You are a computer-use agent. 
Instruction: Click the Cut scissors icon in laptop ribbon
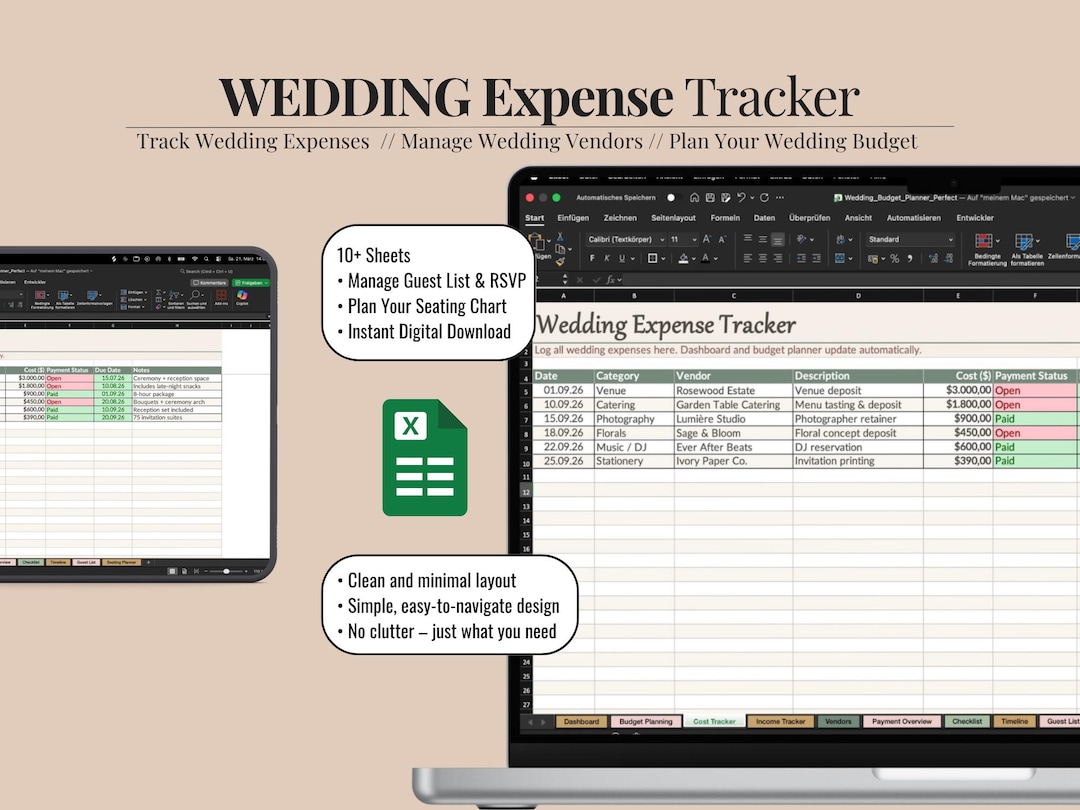560,237
